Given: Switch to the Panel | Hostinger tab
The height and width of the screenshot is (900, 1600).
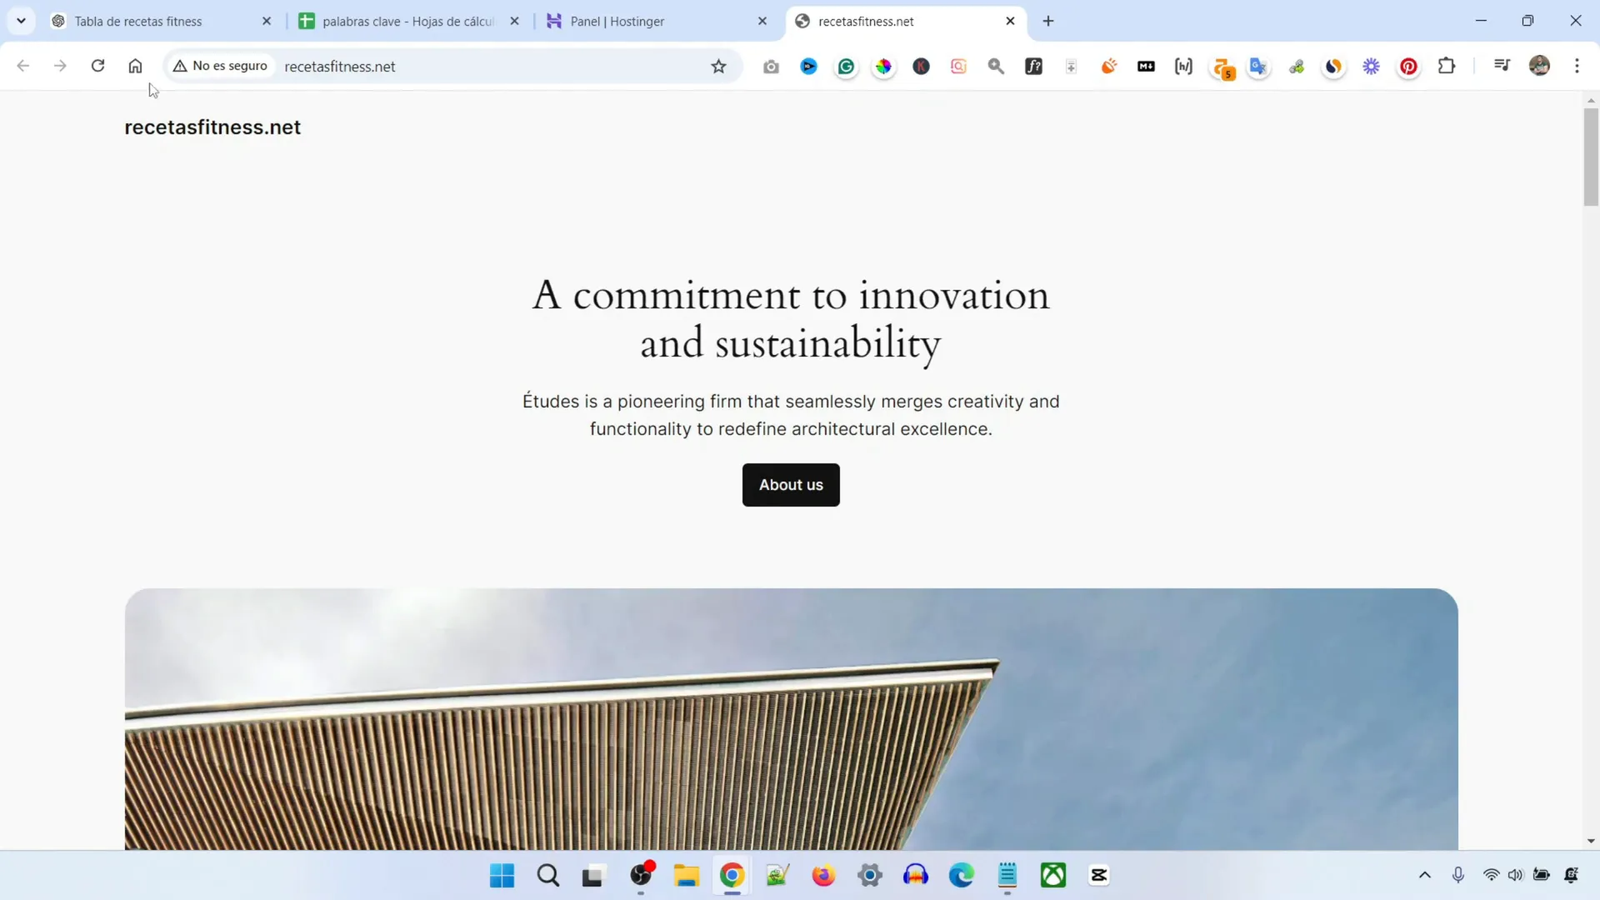Looking at the screenshot, I should pyautogui.click(x=617, y=21).
